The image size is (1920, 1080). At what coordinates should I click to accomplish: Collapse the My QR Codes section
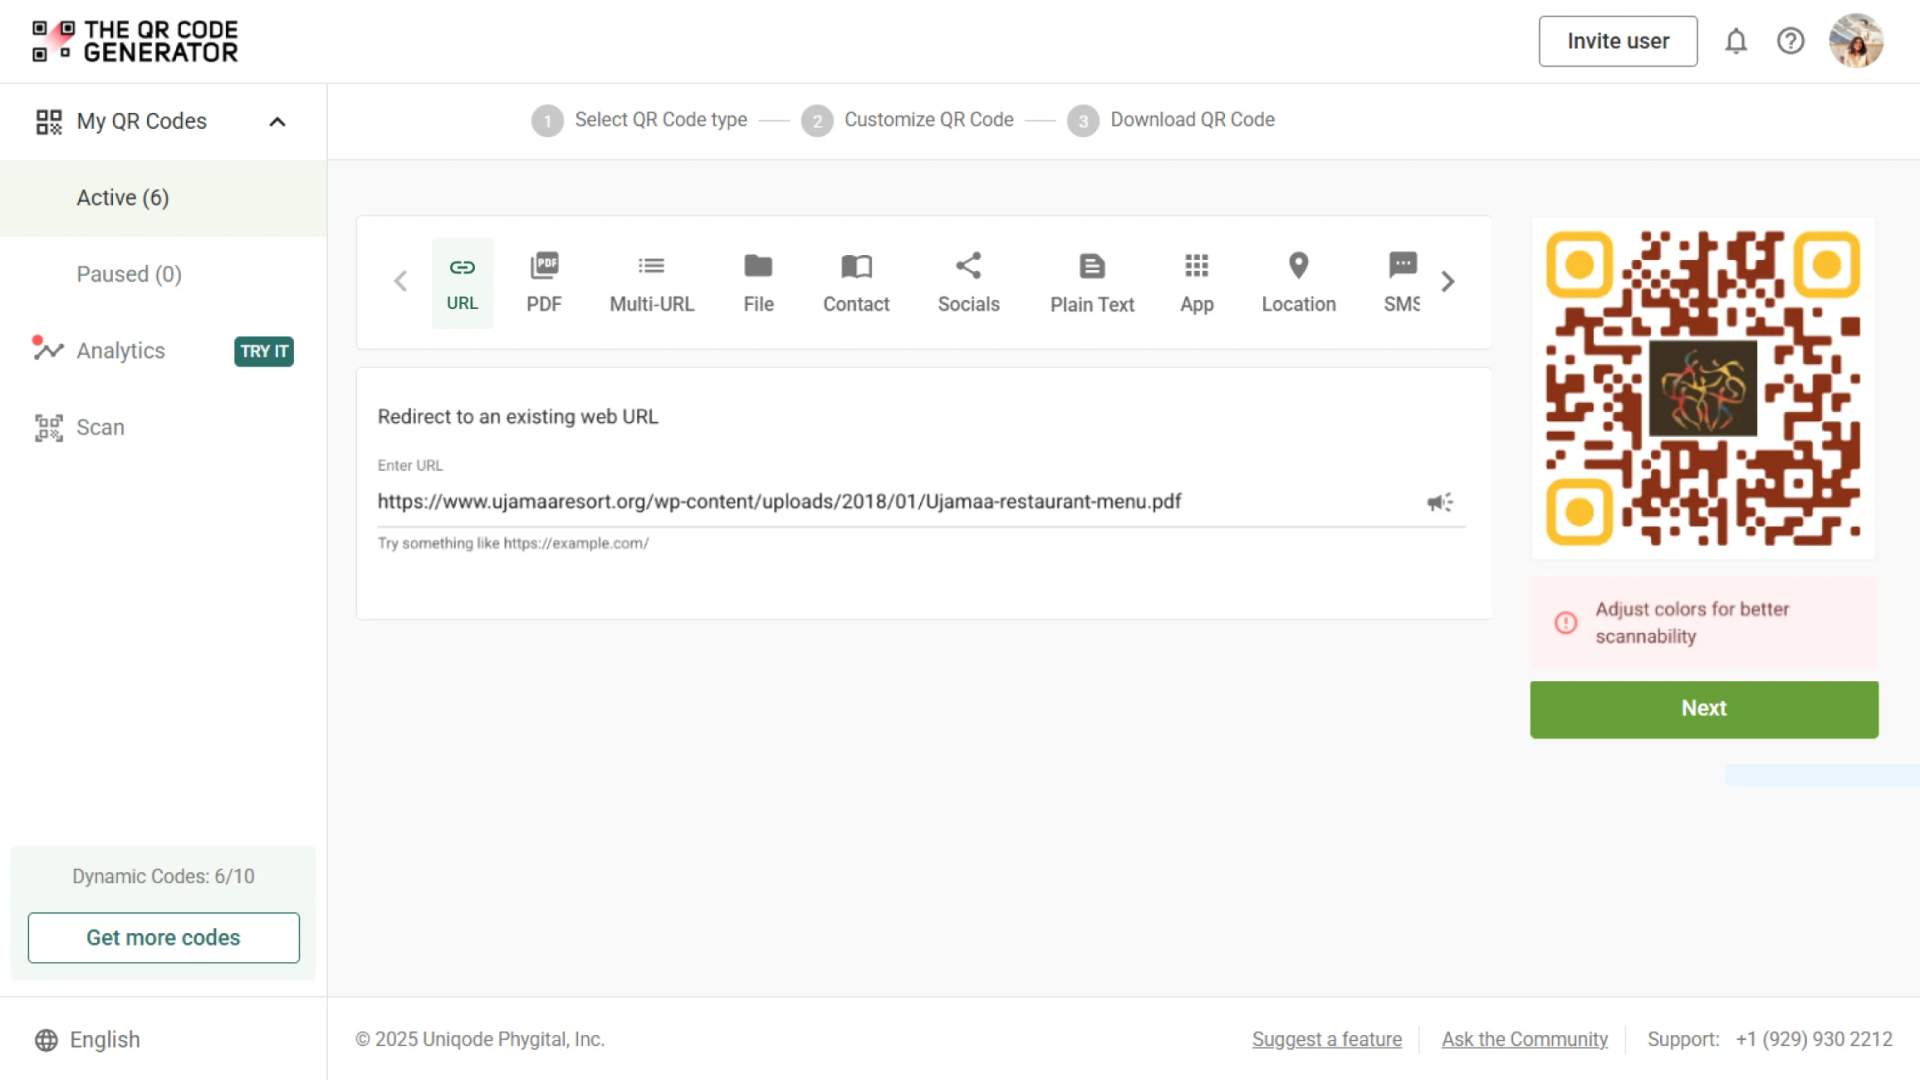click(x=278, y=122)
